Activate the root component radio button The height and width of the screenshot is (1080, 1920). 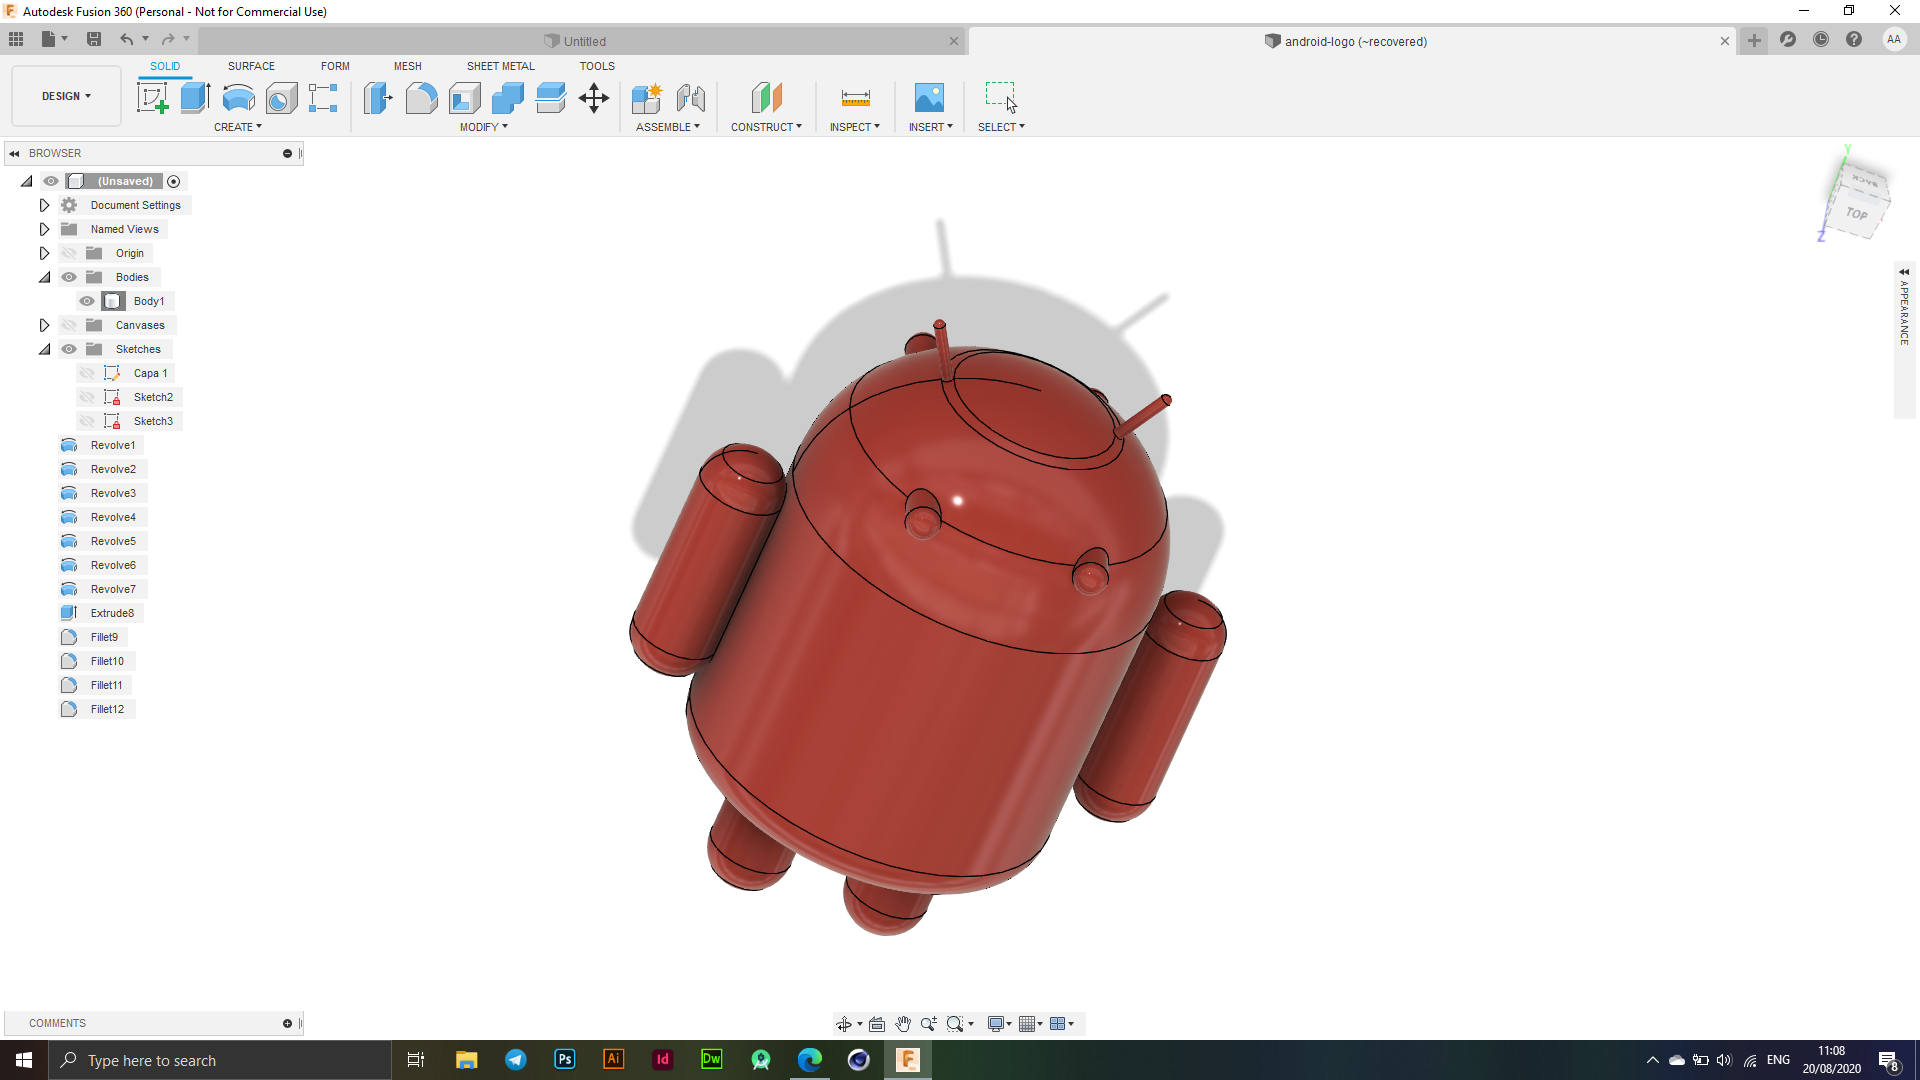(x=174, y=181)
